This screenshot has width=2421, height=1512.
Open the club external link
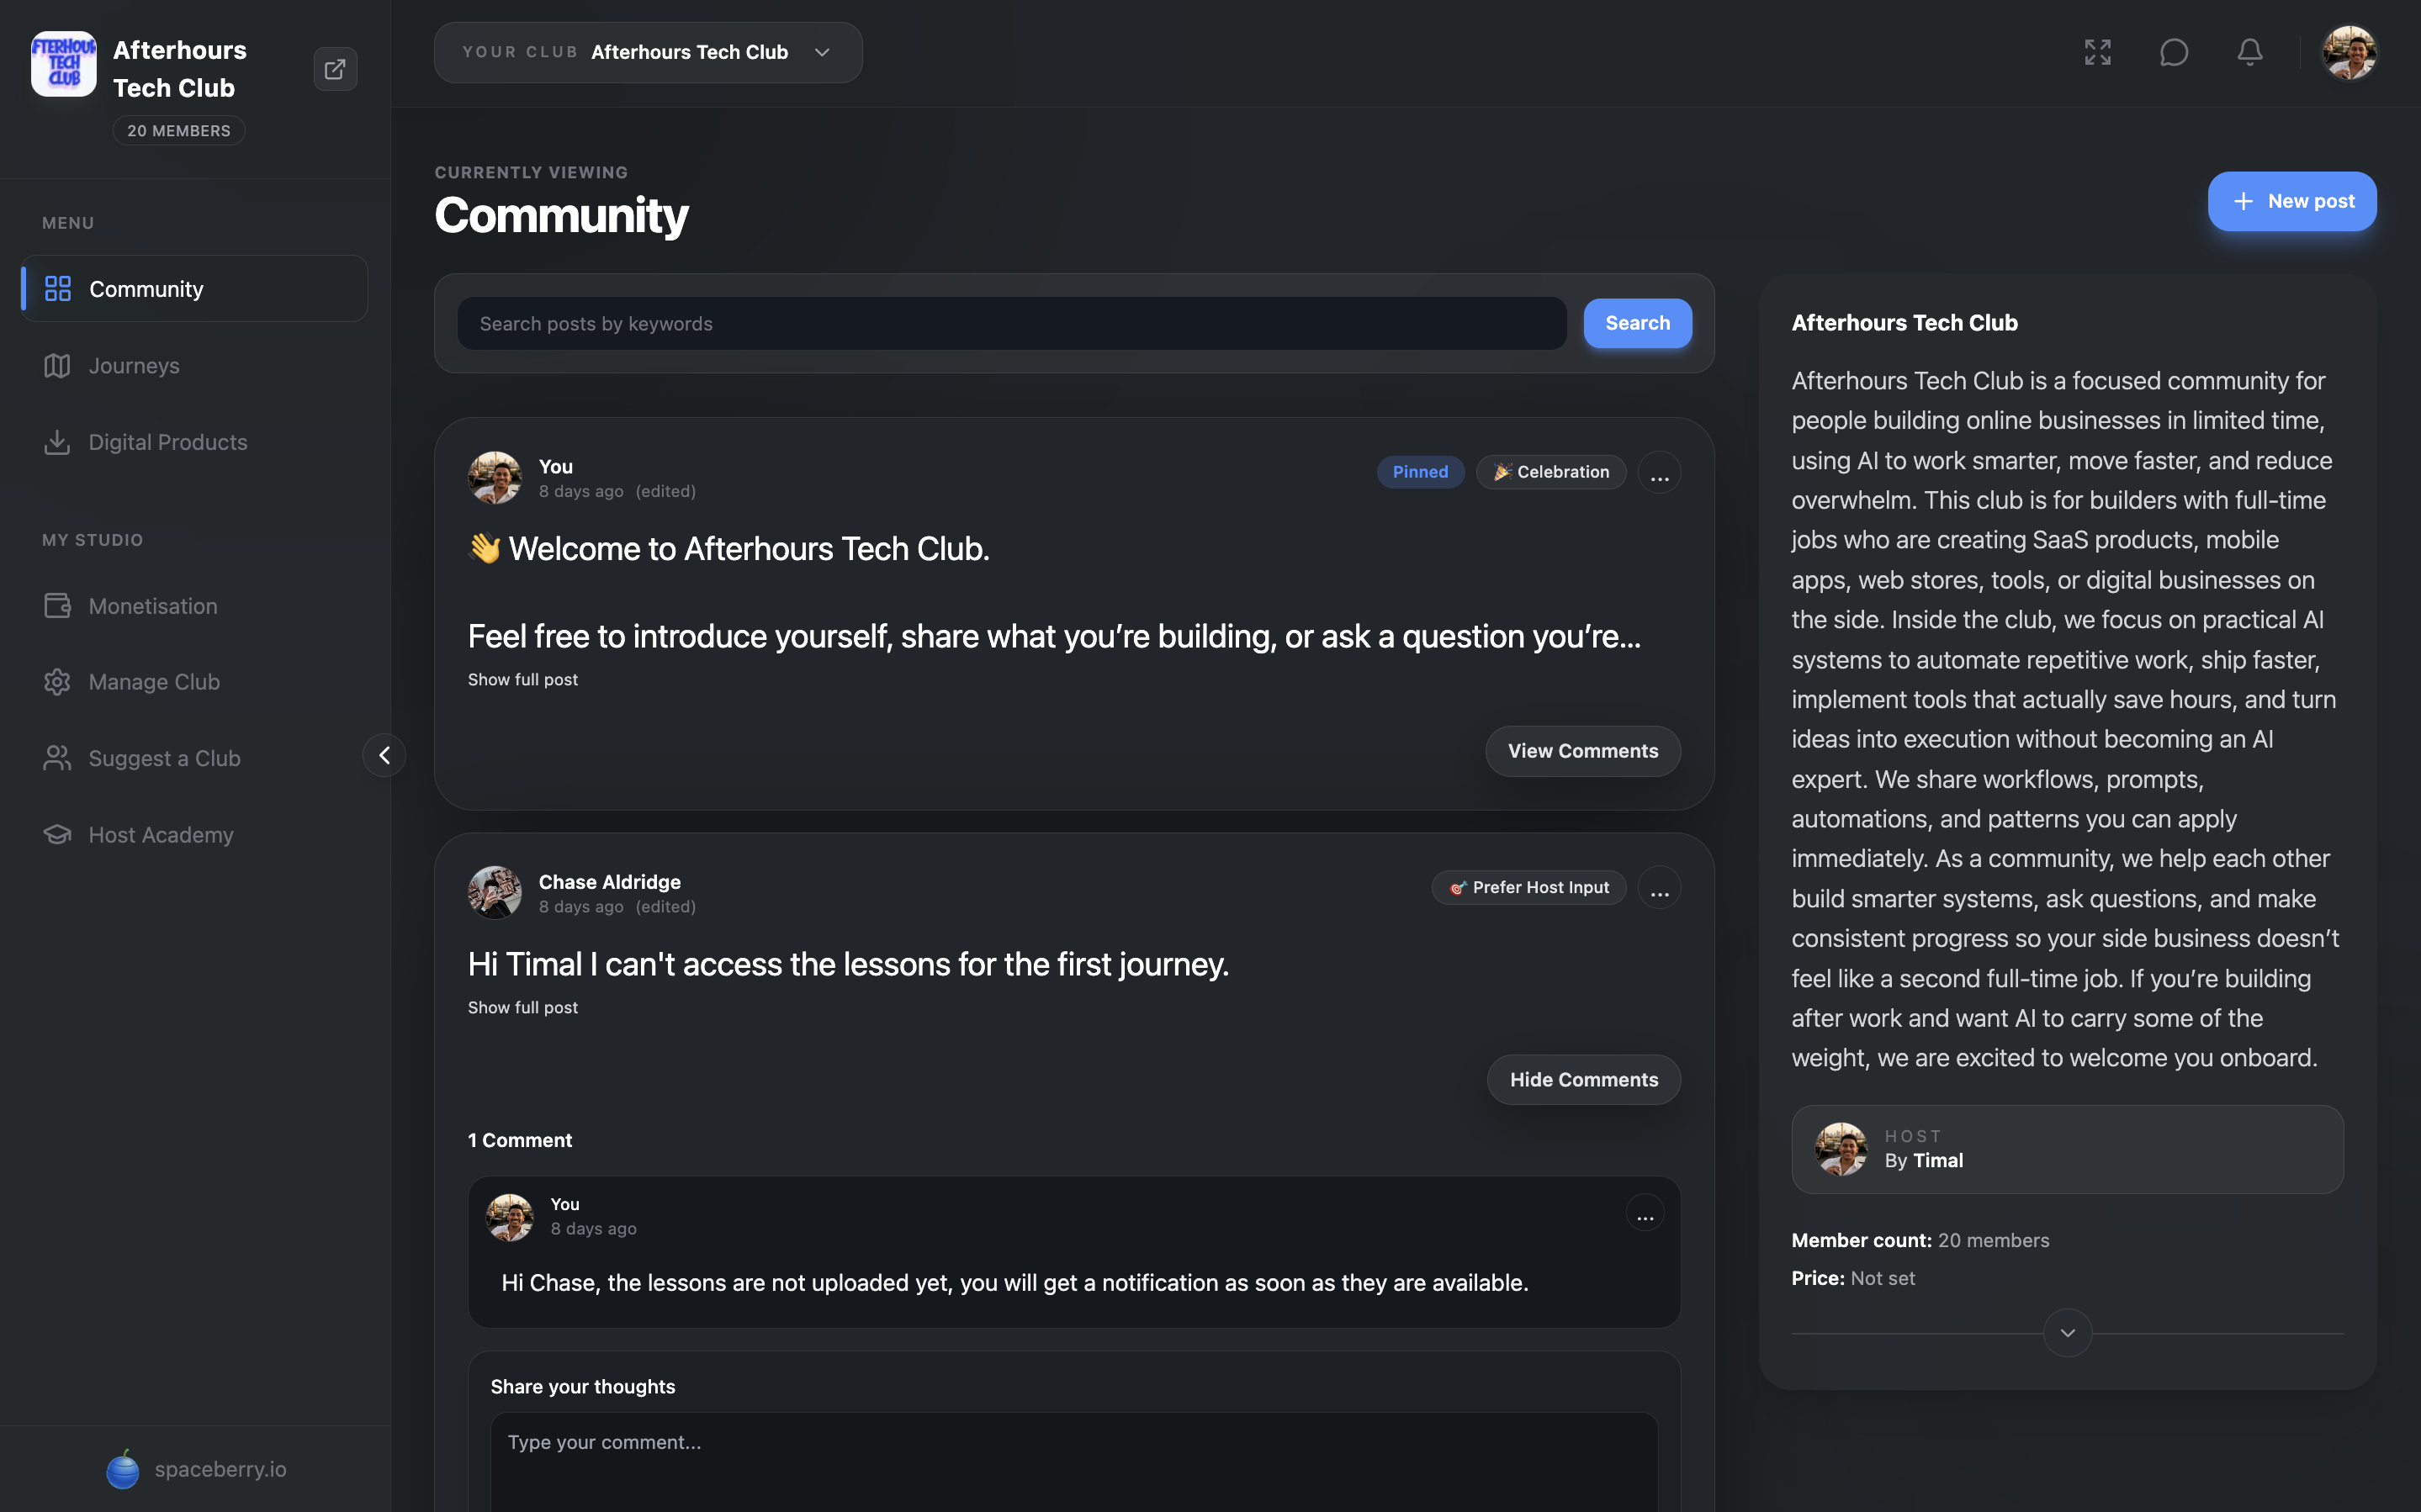335,68
